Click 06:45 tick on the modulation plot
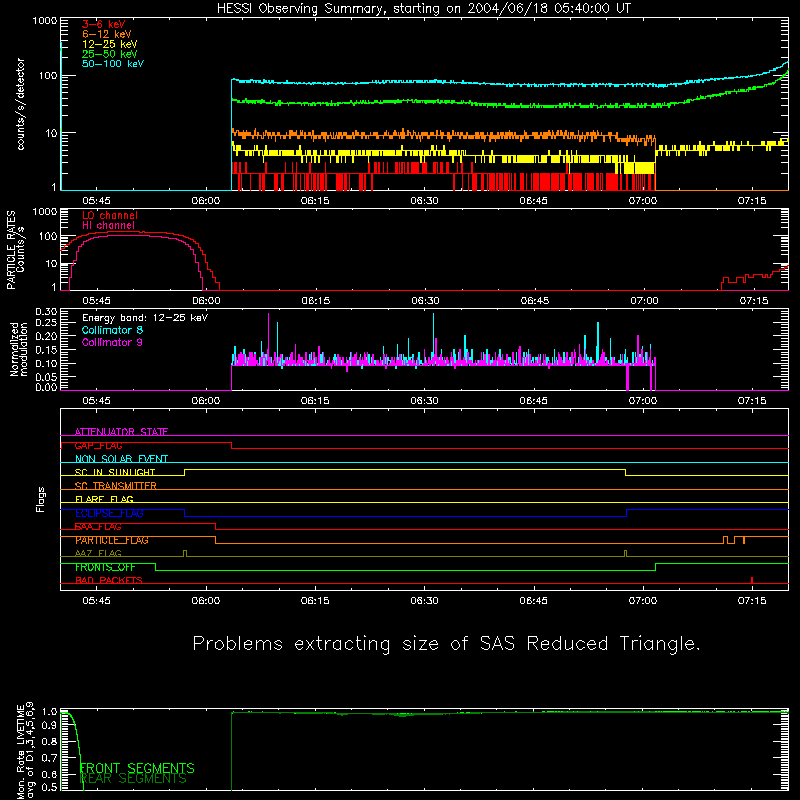 (x=534, y=401)
